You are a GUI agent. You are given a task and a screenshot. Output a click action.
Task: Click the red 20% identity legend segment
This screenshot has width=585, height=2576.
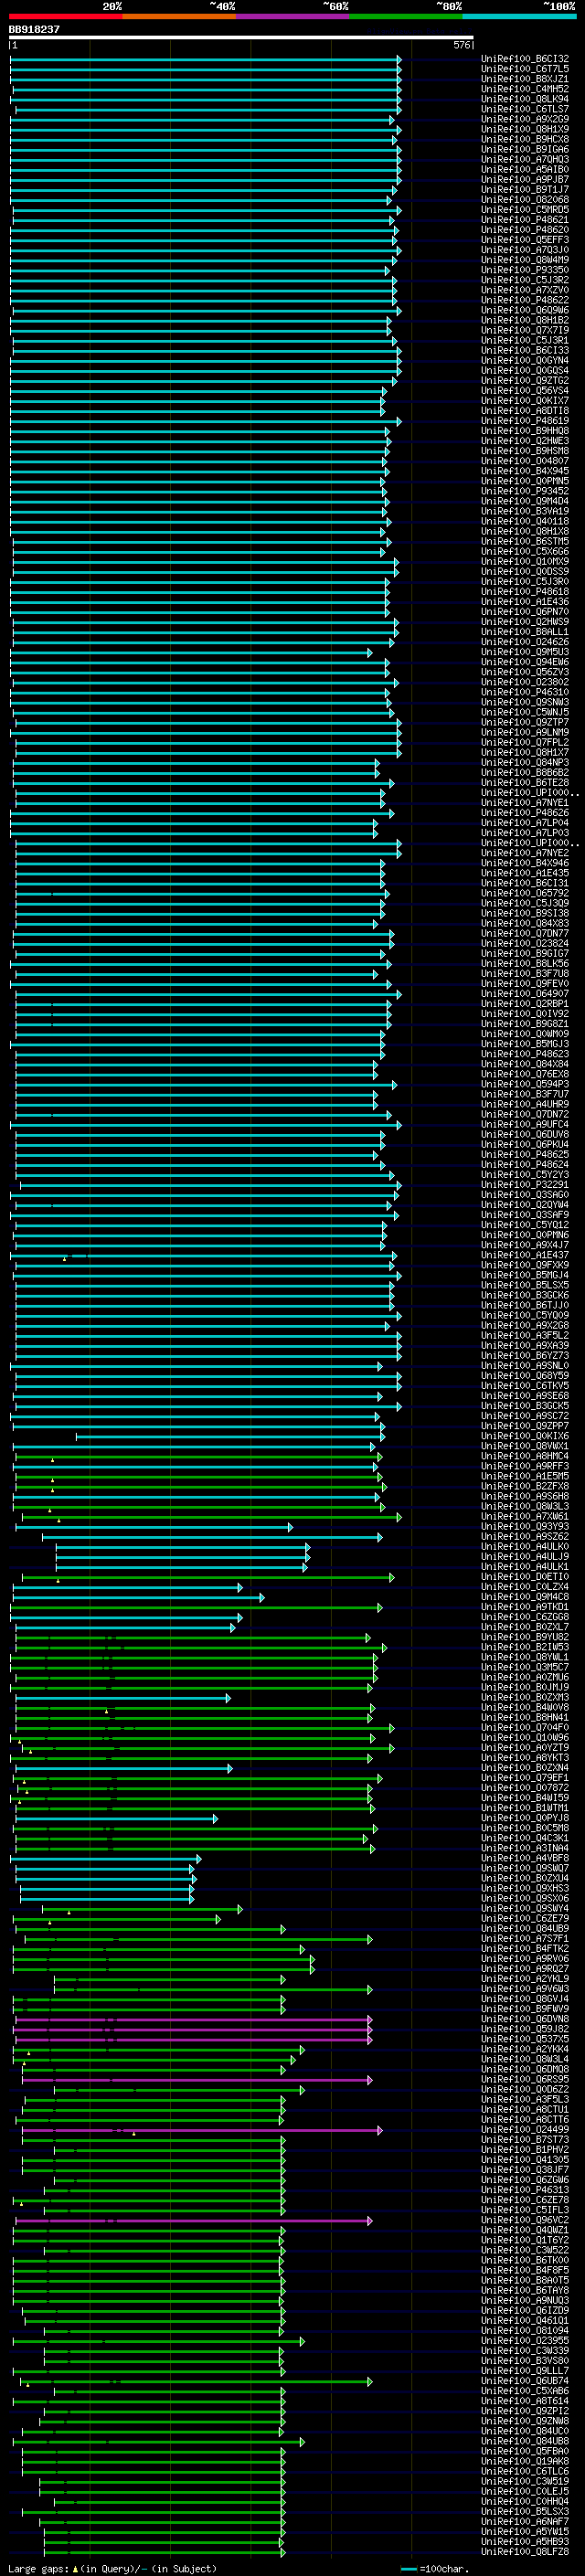tap(66, 16)
